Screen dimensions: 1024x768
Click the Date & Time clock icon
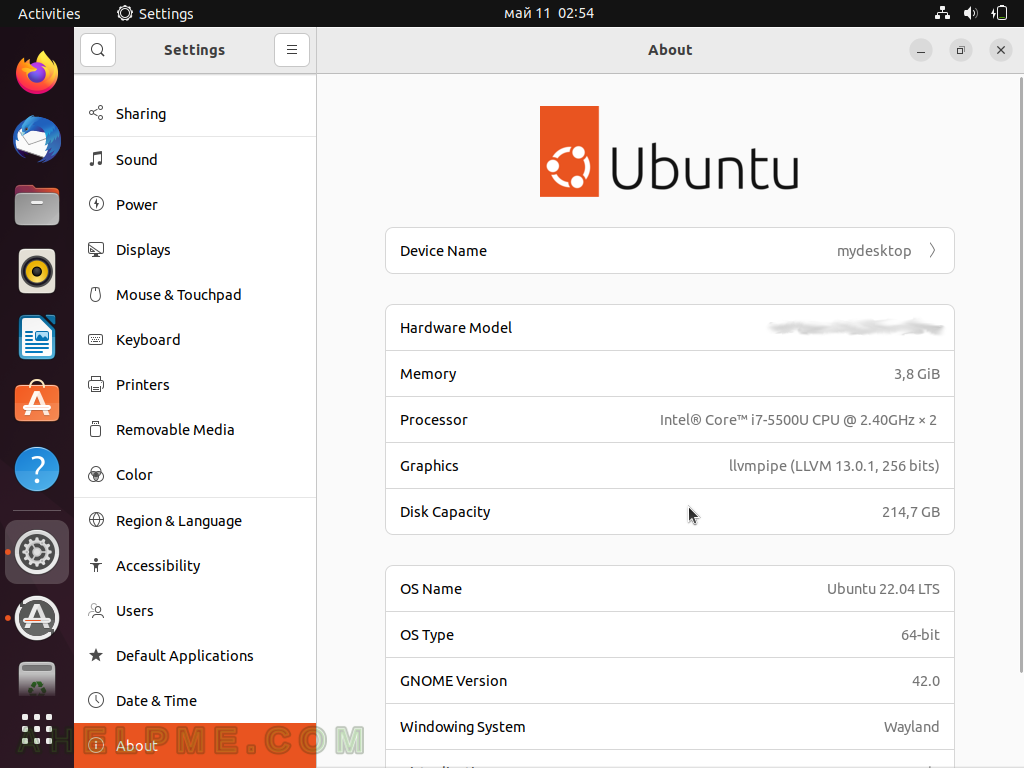(96, 700)
